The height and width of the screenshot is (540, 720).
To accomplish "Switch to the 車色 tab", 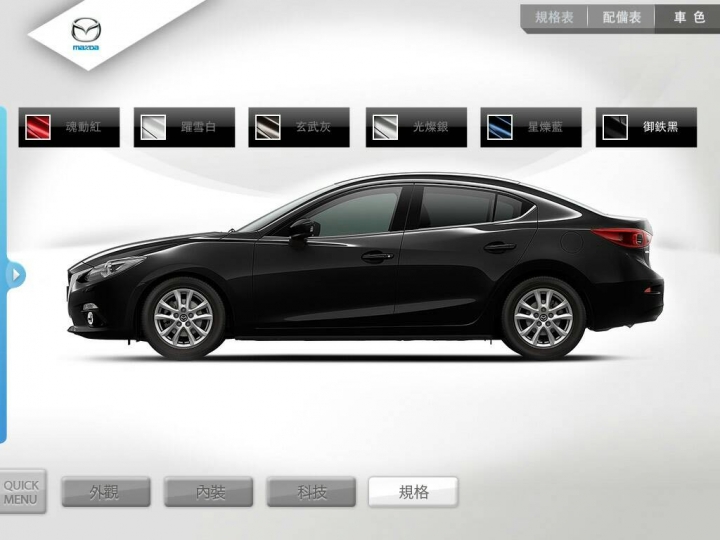I will (688, 18).
